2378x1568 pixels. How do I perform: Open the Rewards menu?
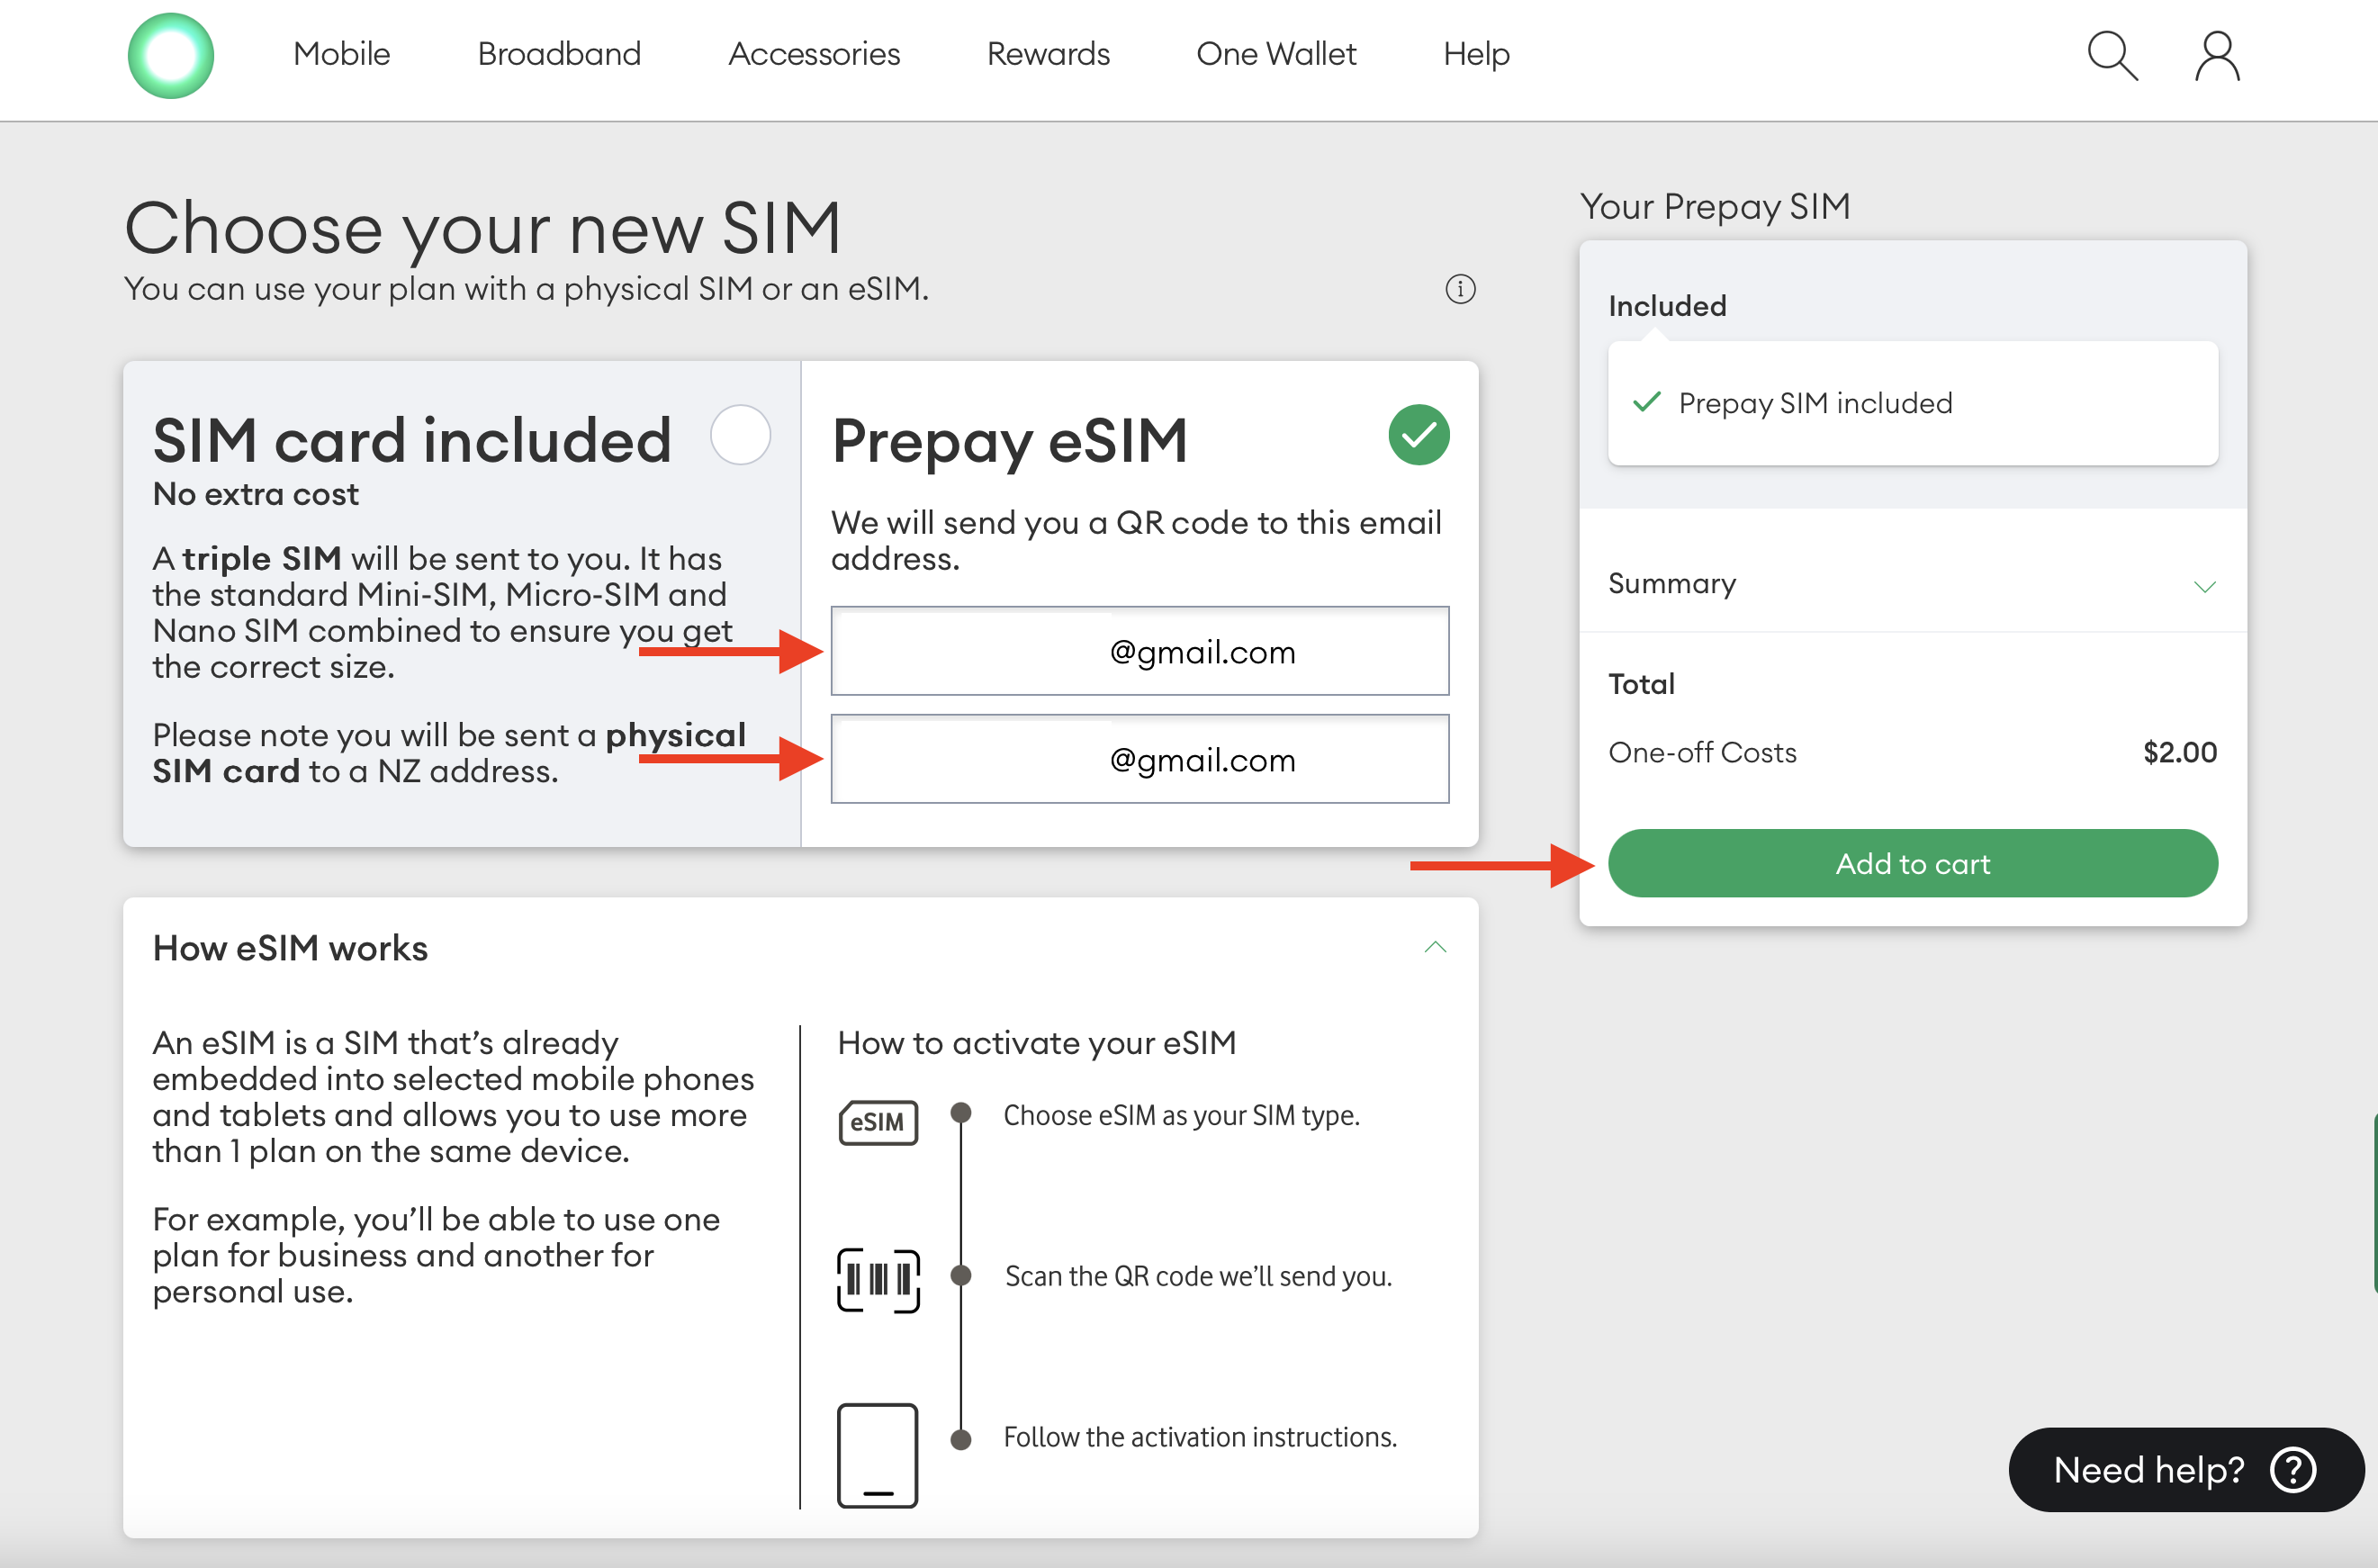[x=1047, y=54]
